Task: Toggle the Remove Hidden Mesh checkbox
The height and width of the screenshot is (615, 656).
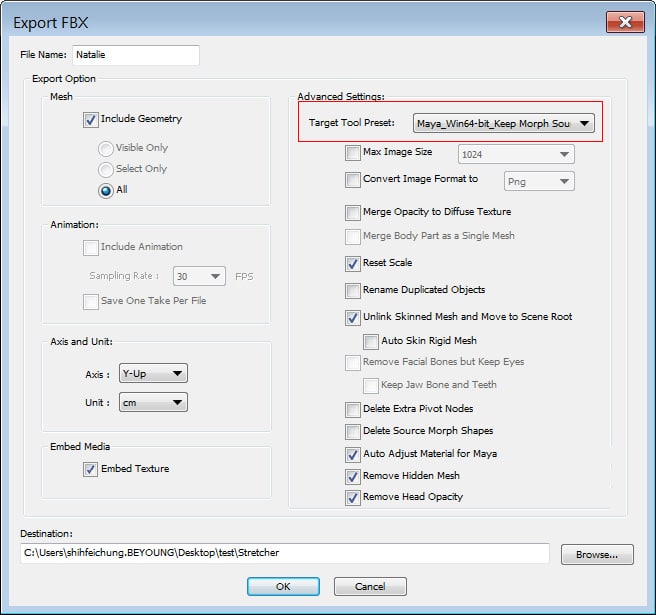Action: pyautogui.click(x=353, y=477)
